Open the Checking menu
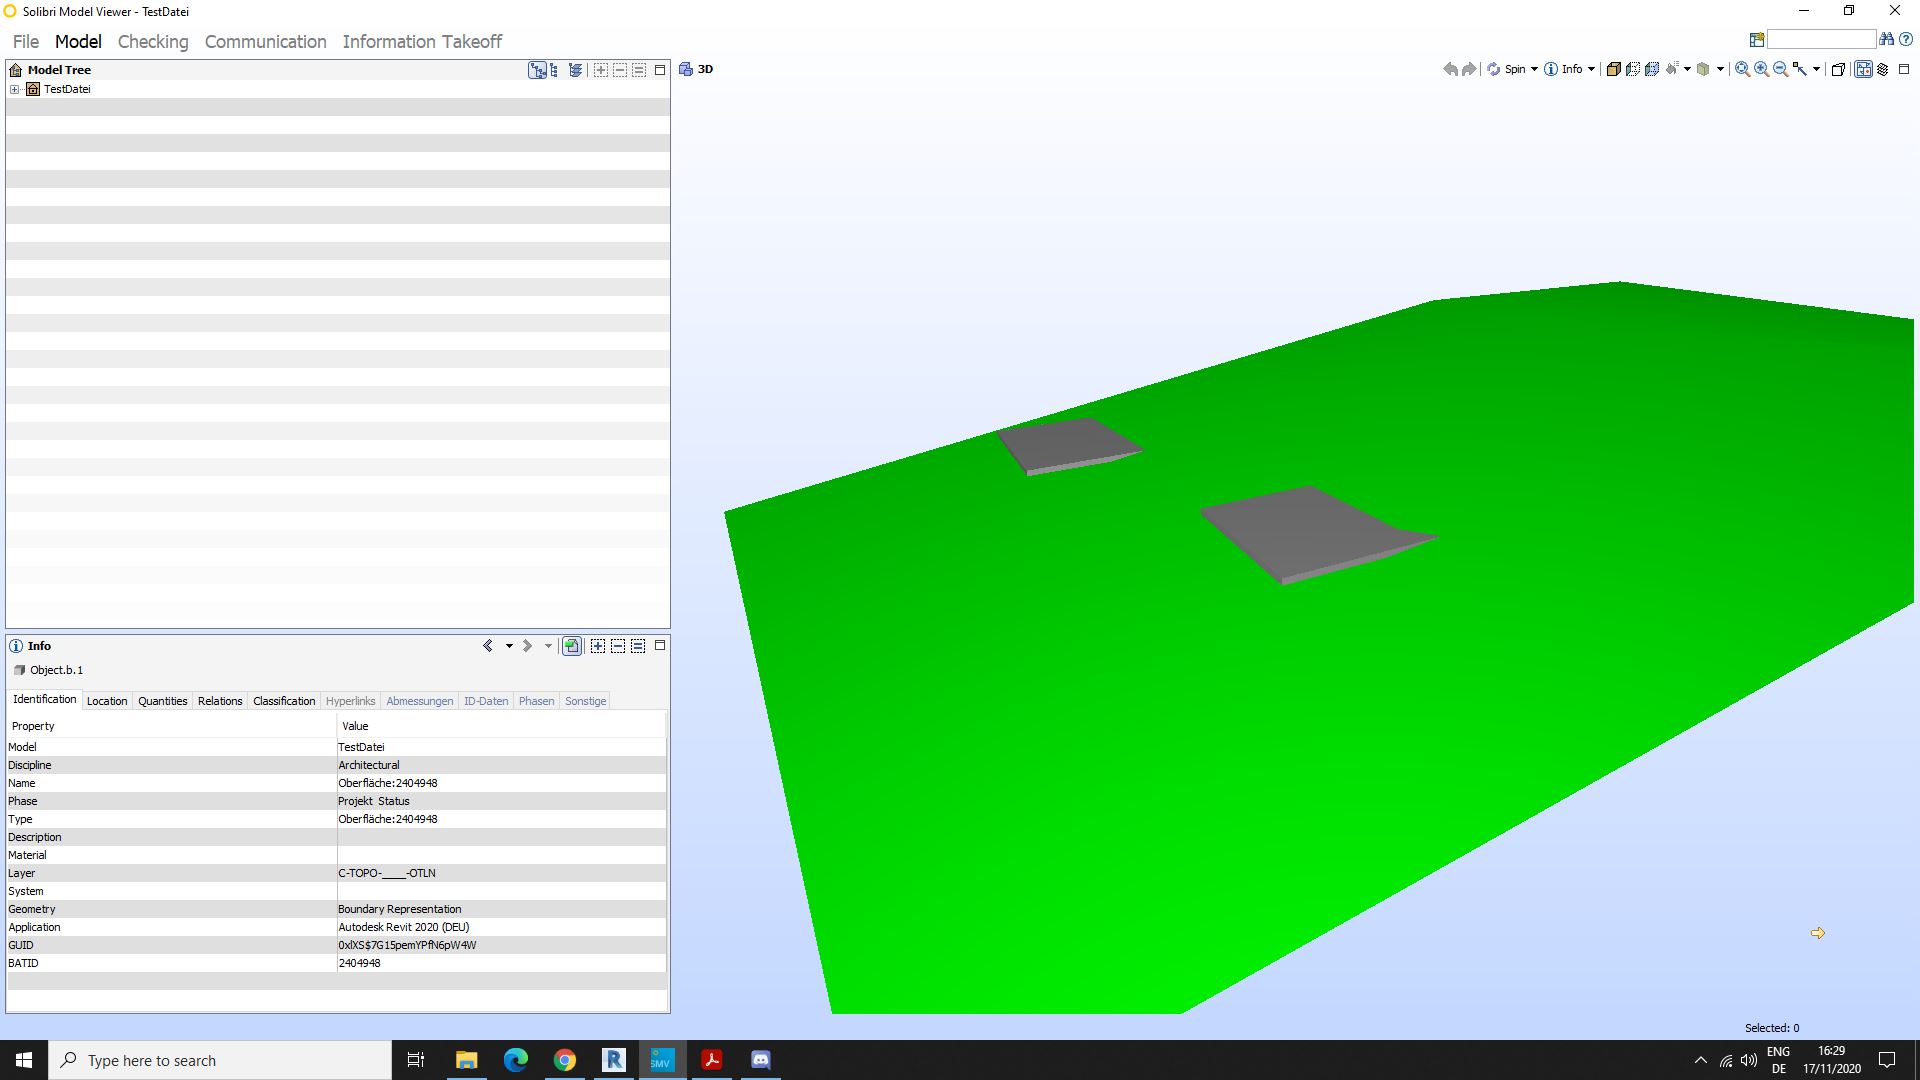Image resolution: width=1920 pixels, height=1080 pixels. pos(152,41)
